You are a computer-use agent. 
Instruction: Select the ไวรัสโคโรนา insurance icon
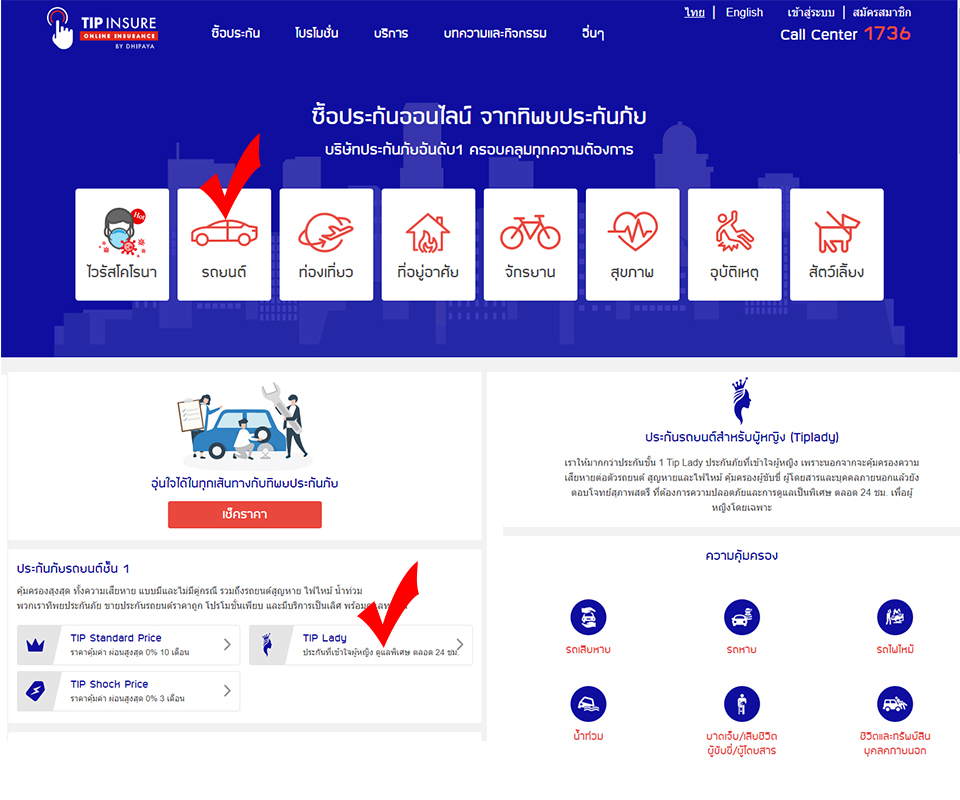coord(122,244)
